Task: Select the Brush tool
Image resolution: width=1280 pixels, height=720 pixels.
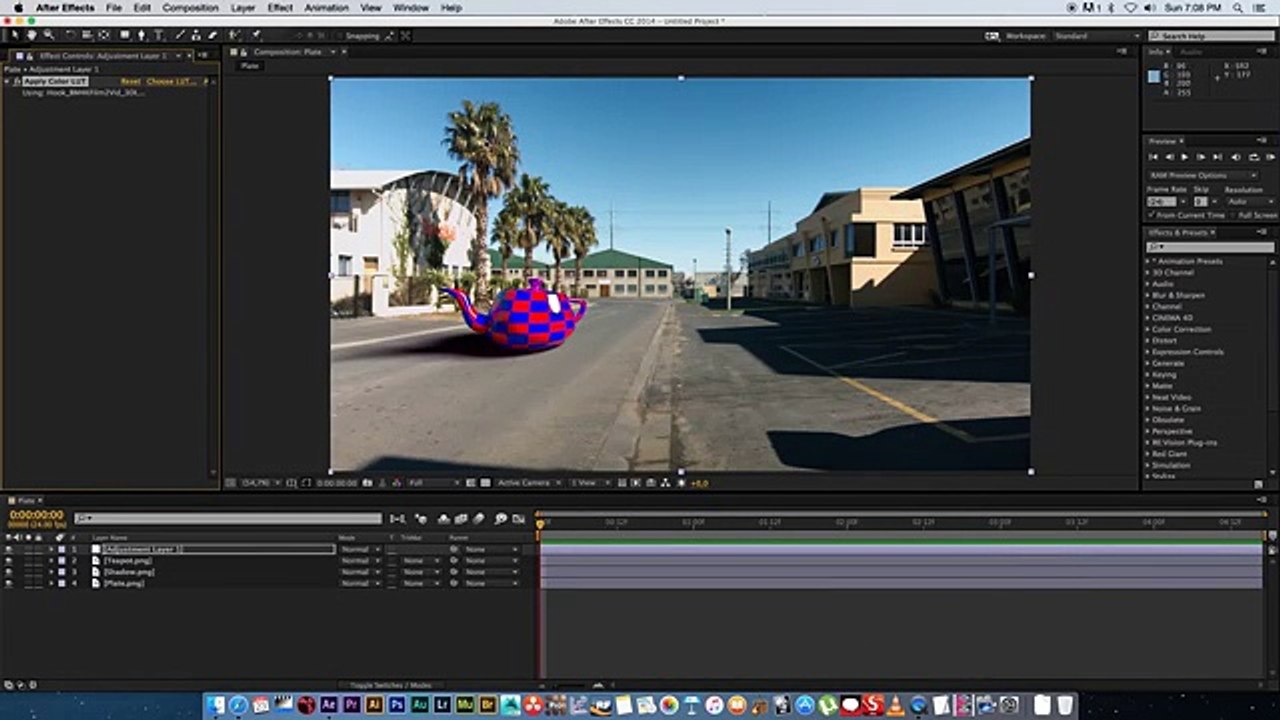Action: click(179, 35)
